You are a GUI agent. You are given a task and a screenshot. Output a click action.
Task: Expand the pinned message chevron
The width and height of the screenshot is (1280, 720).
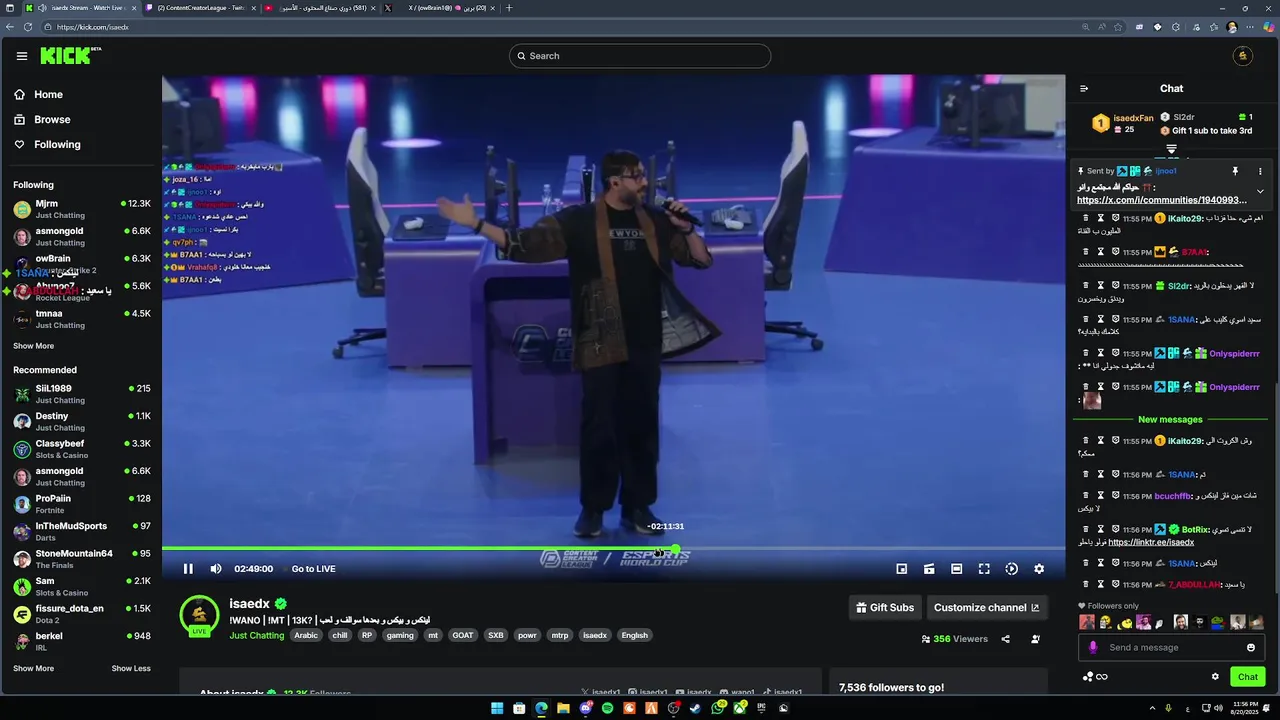[1260, 191]
